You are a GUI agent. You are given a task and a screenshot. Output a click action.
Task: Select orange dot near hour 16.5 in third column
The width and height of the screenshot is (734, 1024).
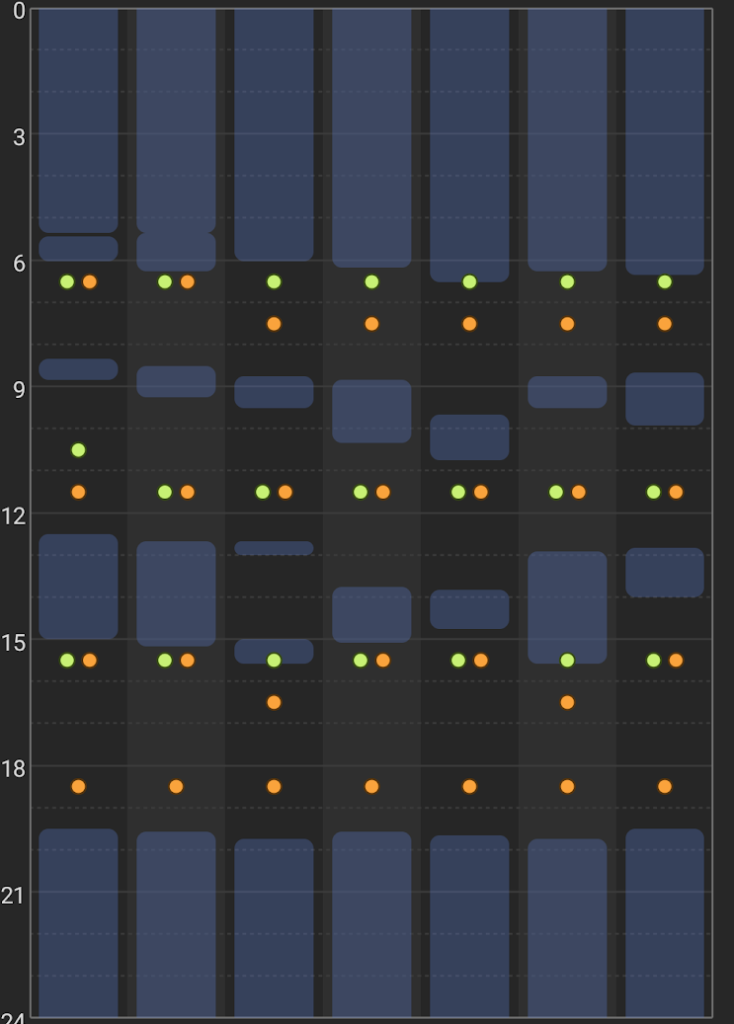273,702
